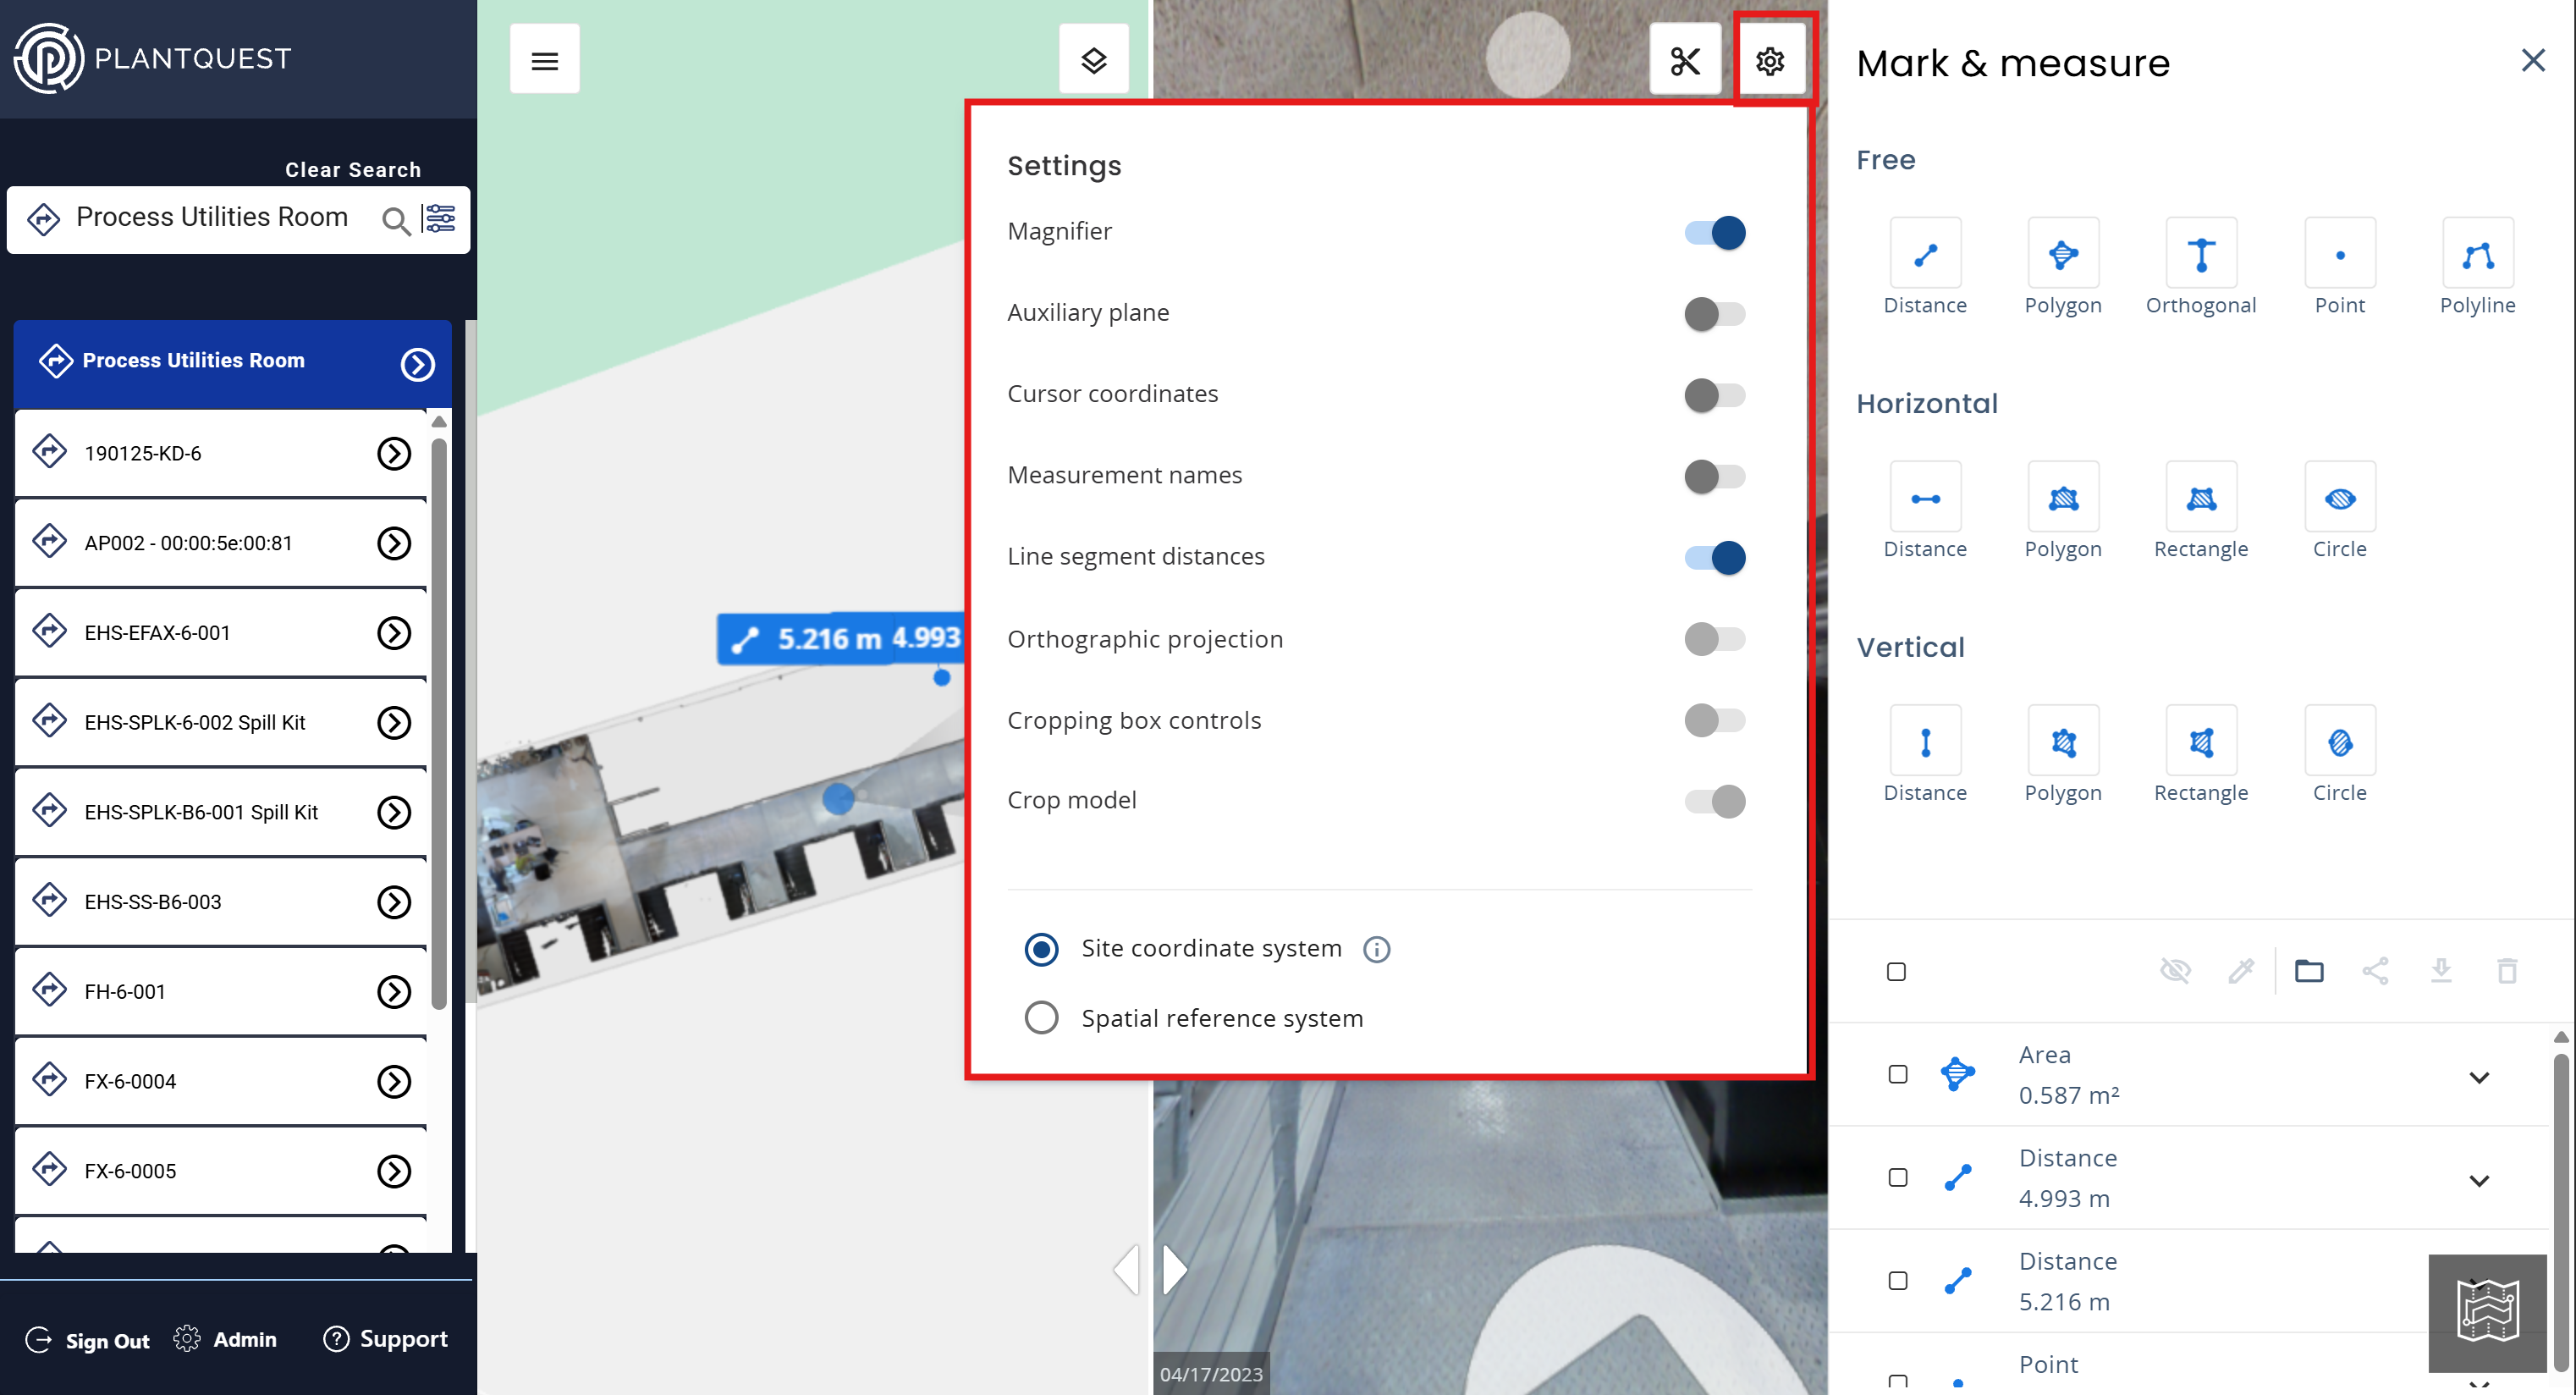Turn off the Magnifier toggle

pos(1714,233)
